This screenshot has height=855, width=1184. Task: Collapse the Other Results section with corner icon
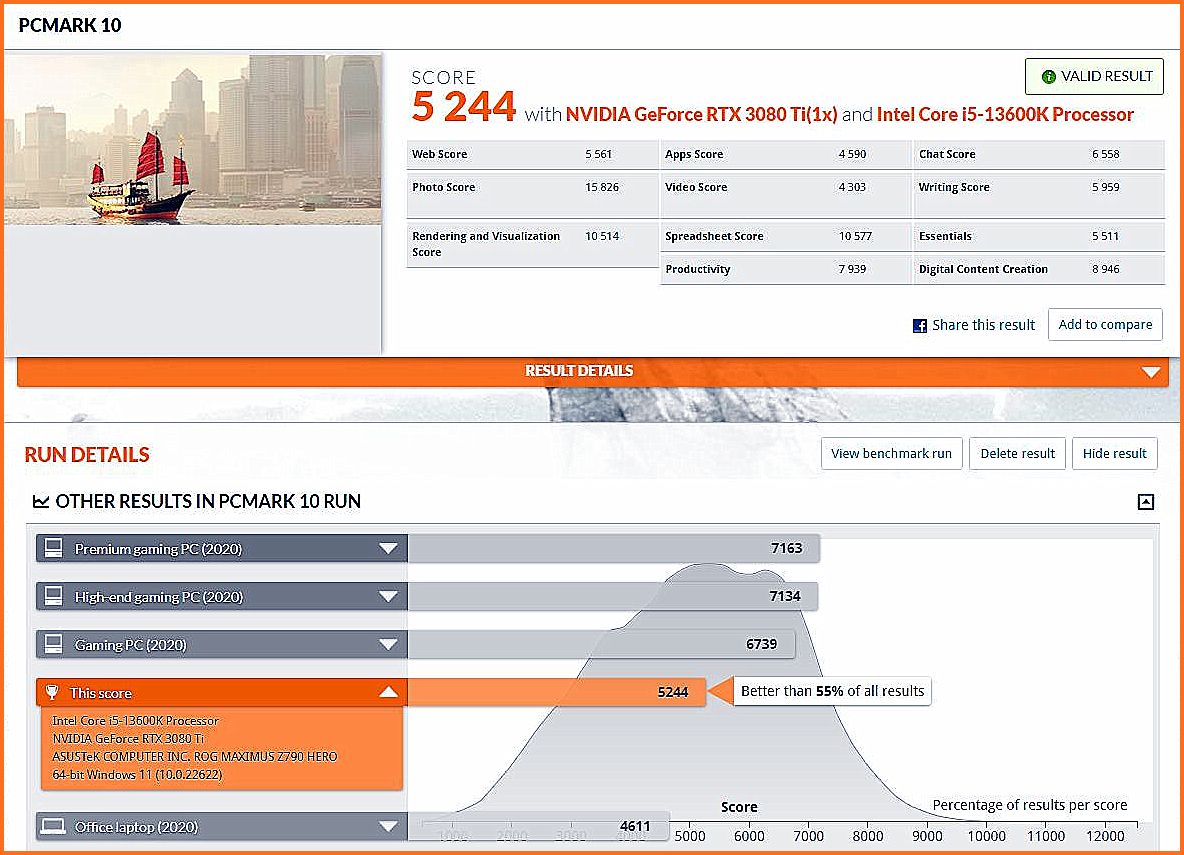[1145, 502]
